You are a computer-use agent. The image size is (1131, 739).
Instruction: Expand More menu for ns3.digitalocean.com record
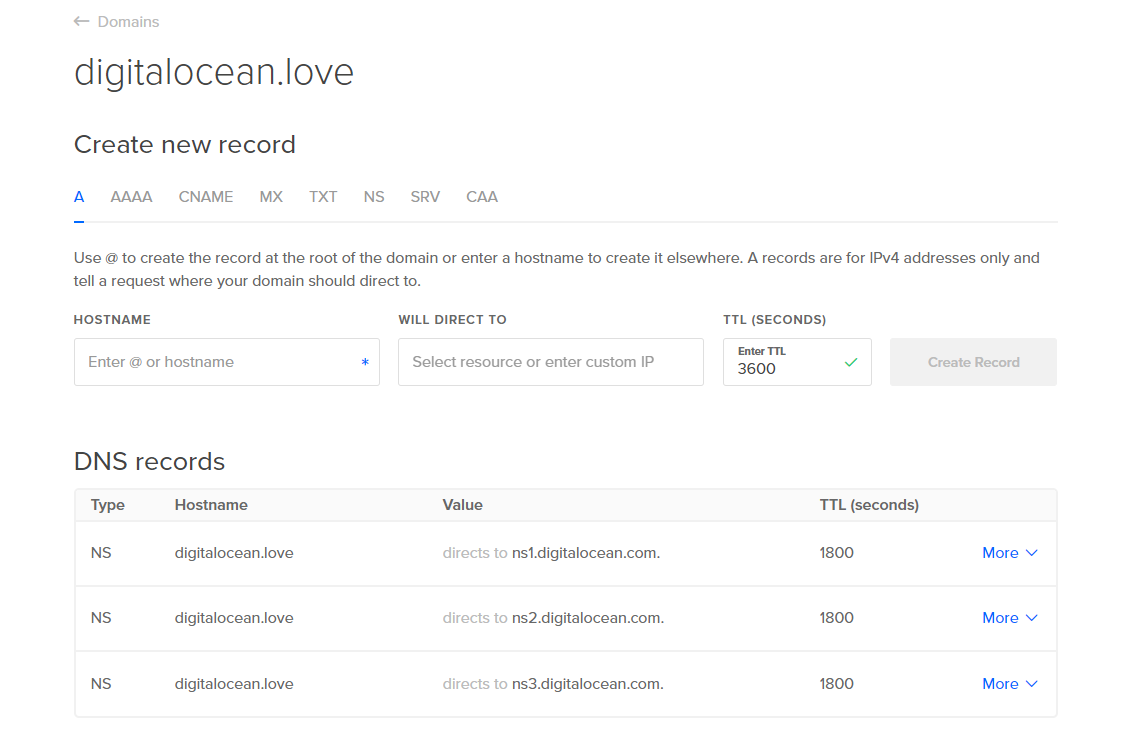pos(1010,684)
